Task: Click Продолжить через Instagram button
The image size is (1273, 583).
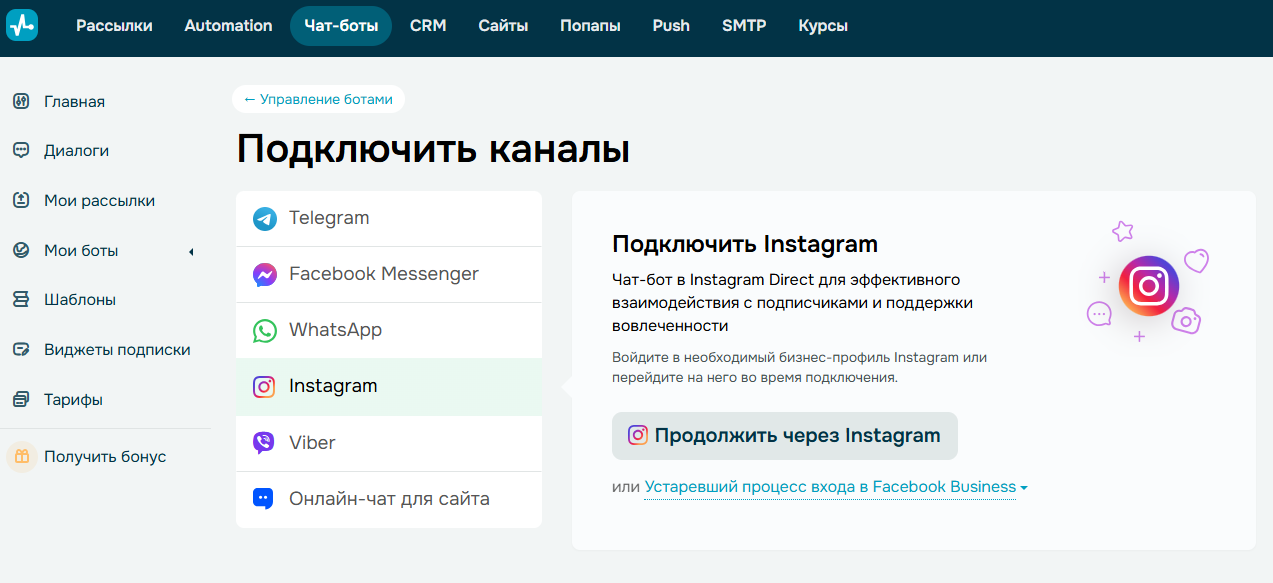Action: point(785,436)
